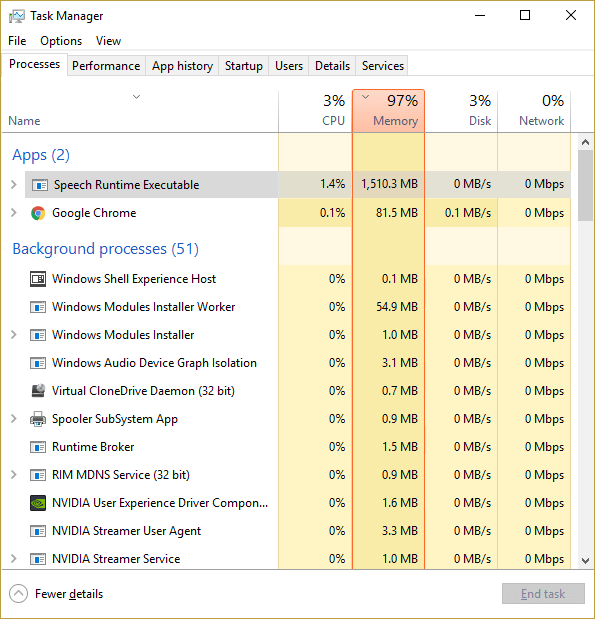Click the 1,510.3 MB memory value
The height and width of the screenshot is (619, 595).
click(389, 184)
